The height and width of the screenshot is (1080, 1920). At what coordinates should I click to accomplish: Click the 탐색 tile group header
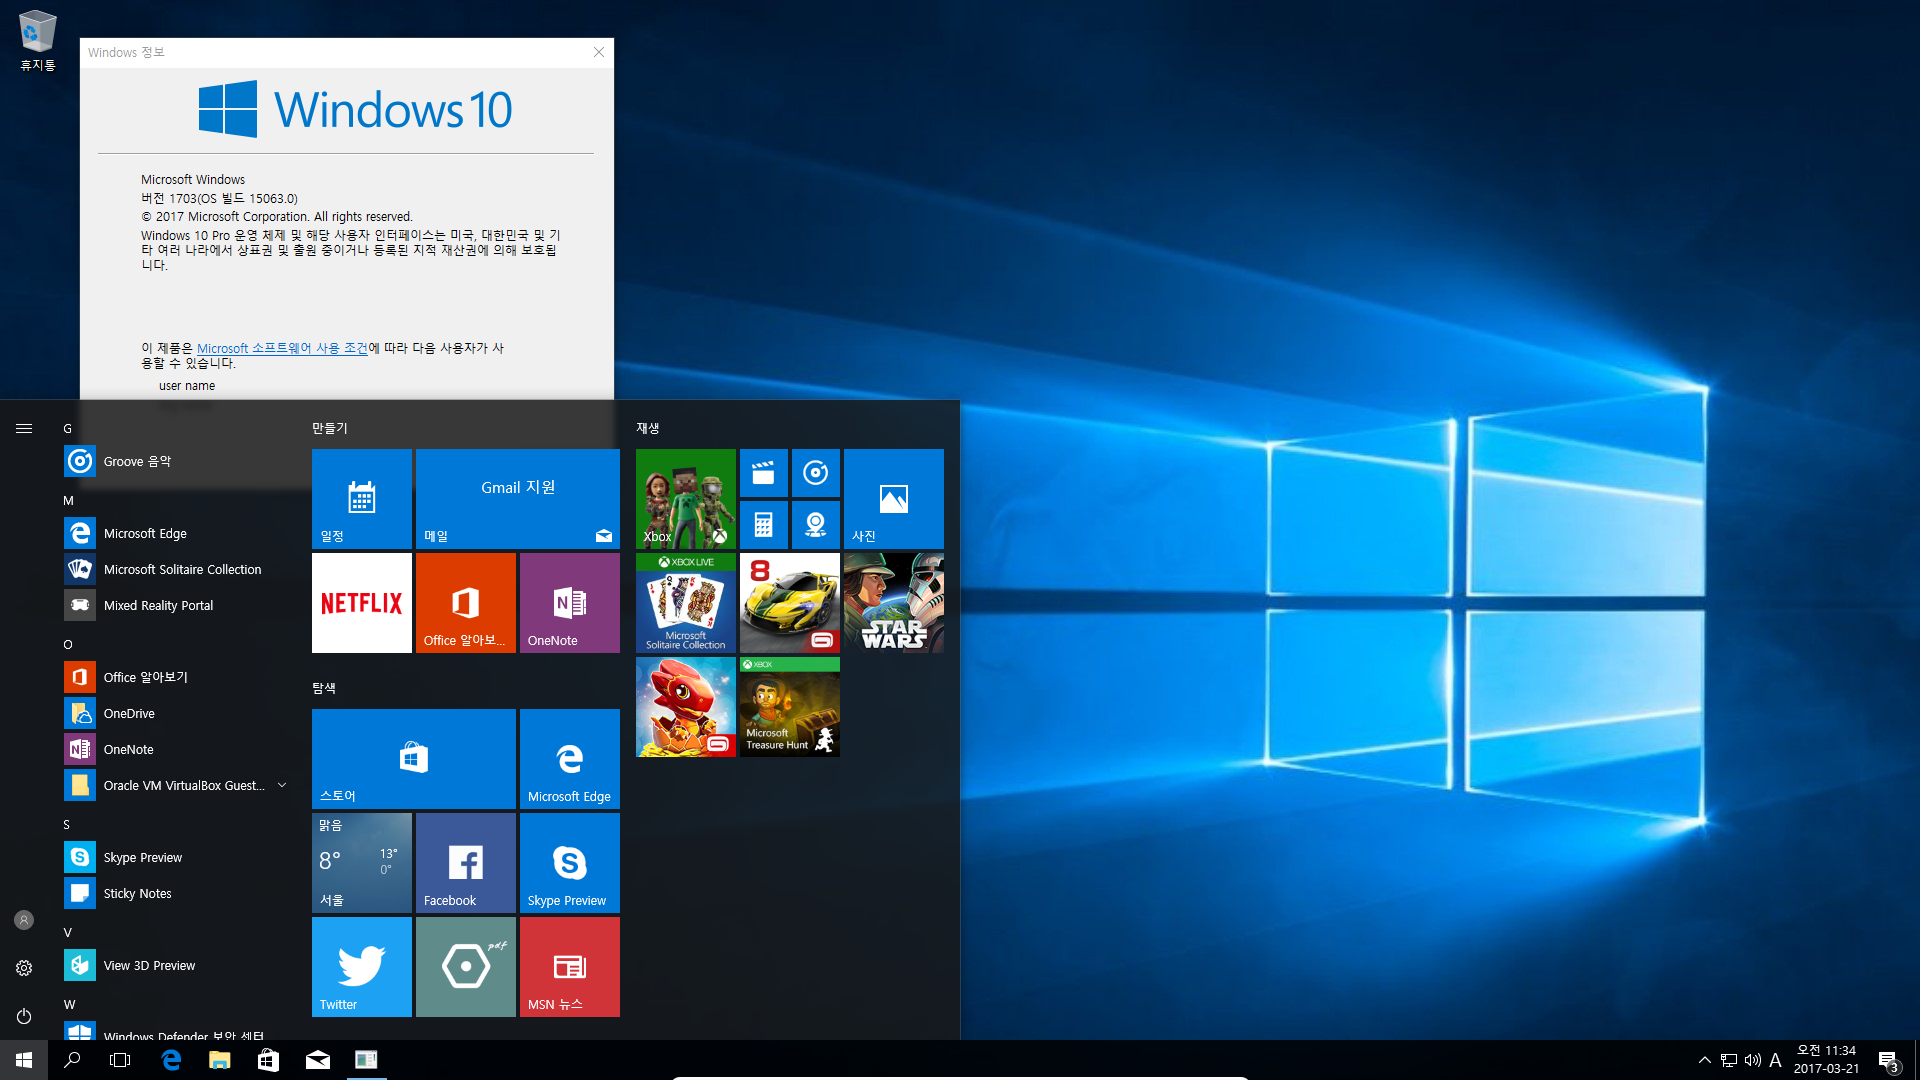click(x=324, y=688)
